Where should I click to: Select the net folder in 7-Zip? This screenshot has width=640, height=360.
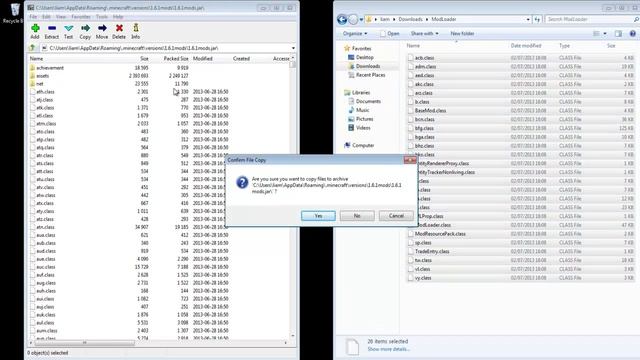[40, 84]
